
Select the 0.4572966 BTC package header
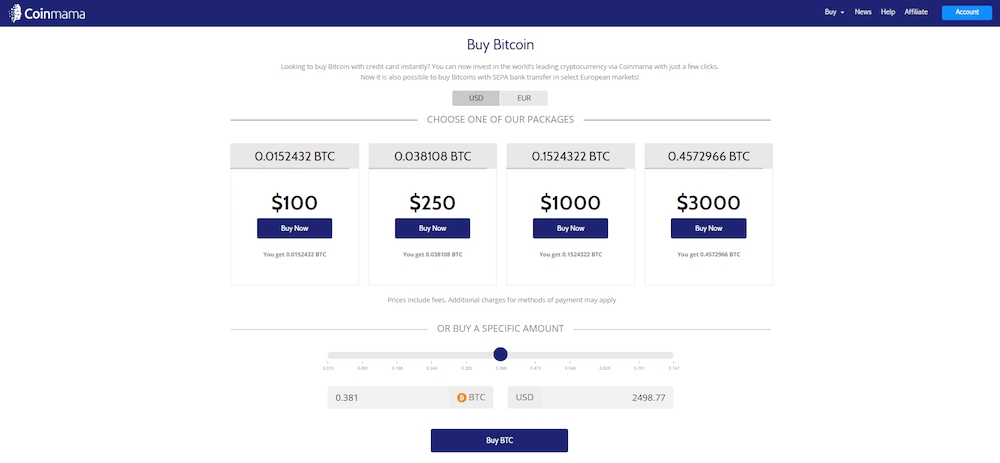coord(708,156)
